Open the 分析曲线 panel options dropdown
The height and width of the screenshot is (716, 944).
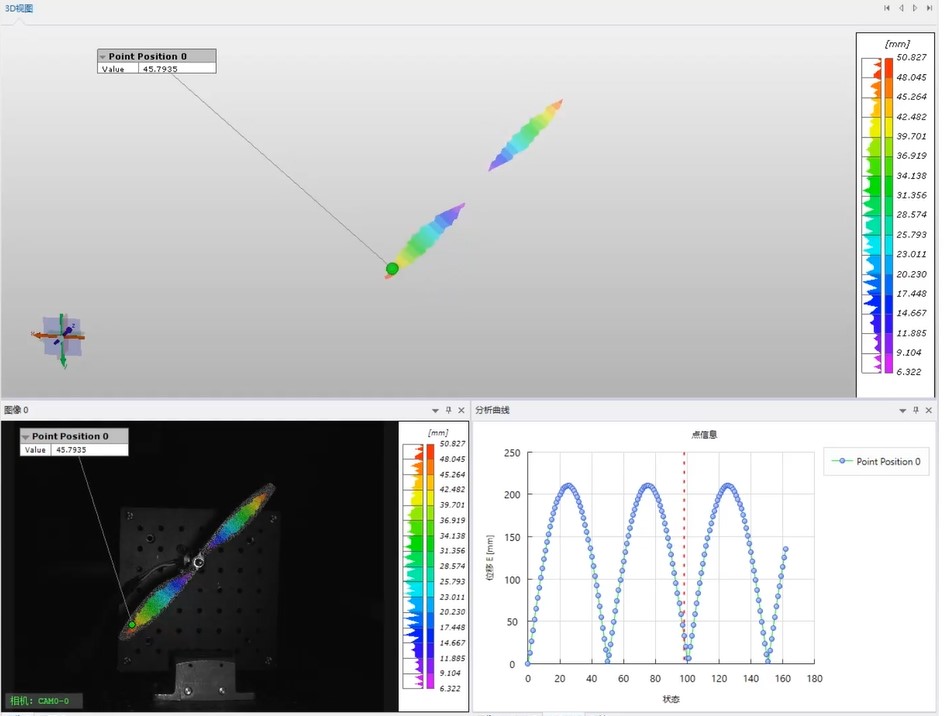pos(903,410)
